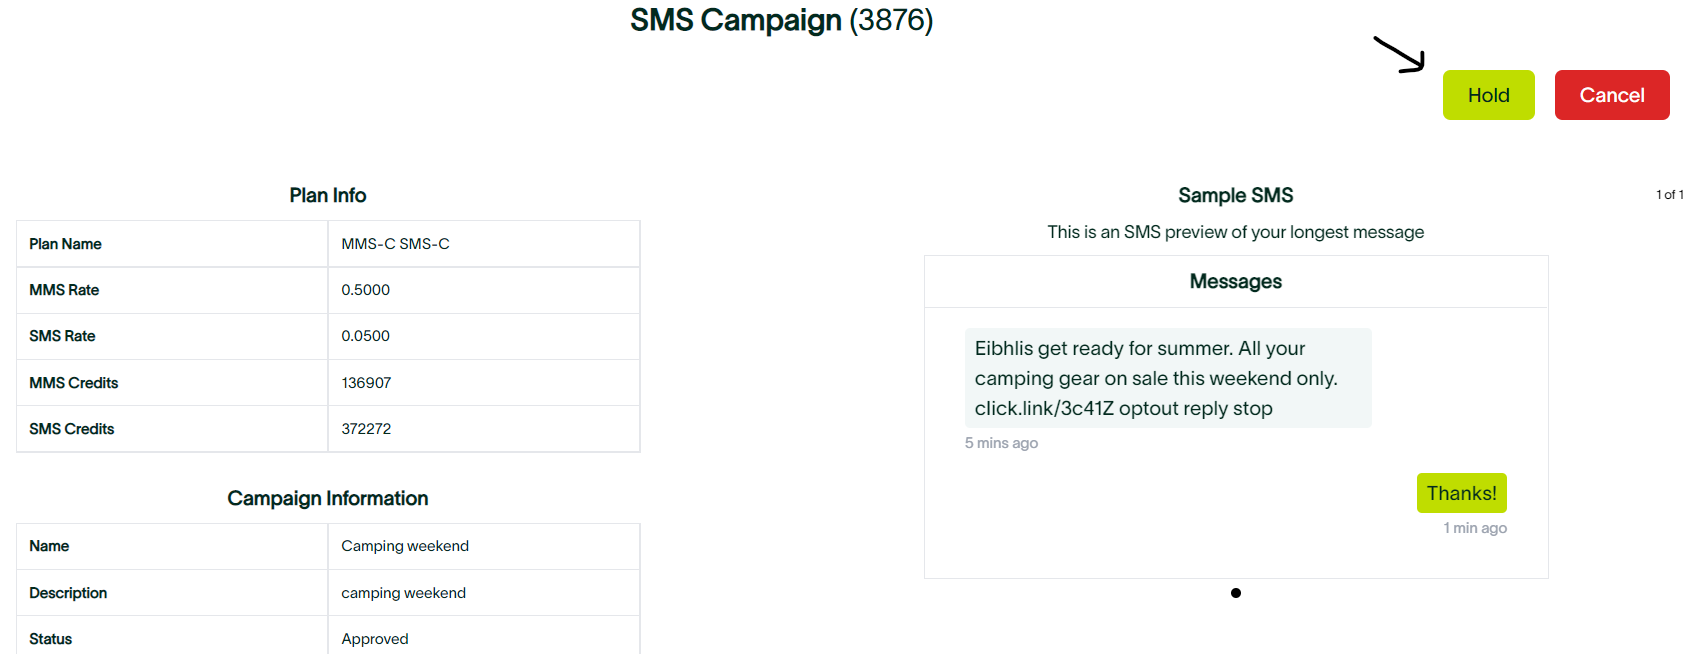Image resolution: width=1692 pixels, height=654 pixels.
Task: Click the hand-drawn arrow pointing at Hold
Action: [1400, 55]
